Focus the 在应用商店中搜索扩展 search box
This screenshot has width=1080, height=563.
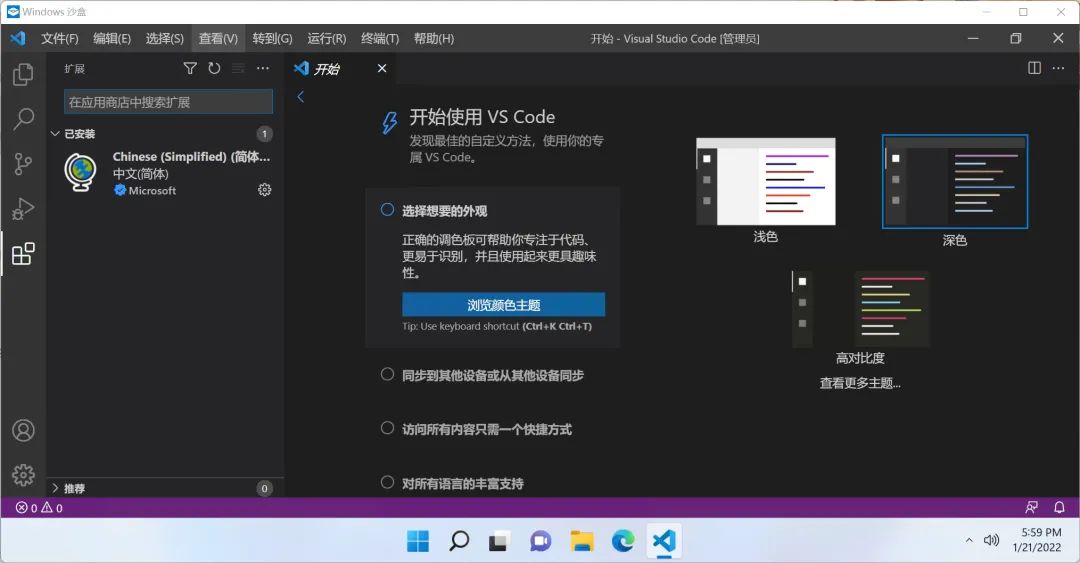169,102
